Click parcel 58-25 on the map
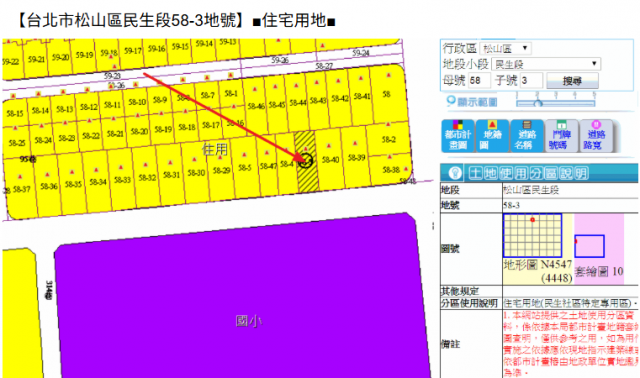The width and height of the screenshot is (640, 378). (17, 143)
